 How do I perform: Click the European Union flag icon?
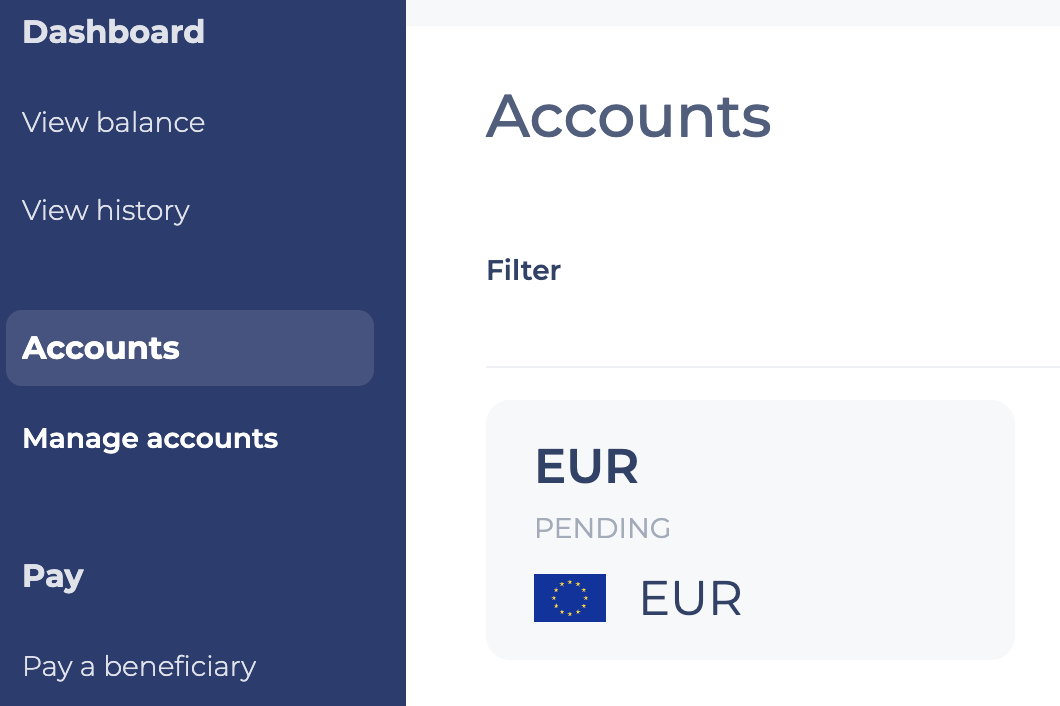click(570, 598)
